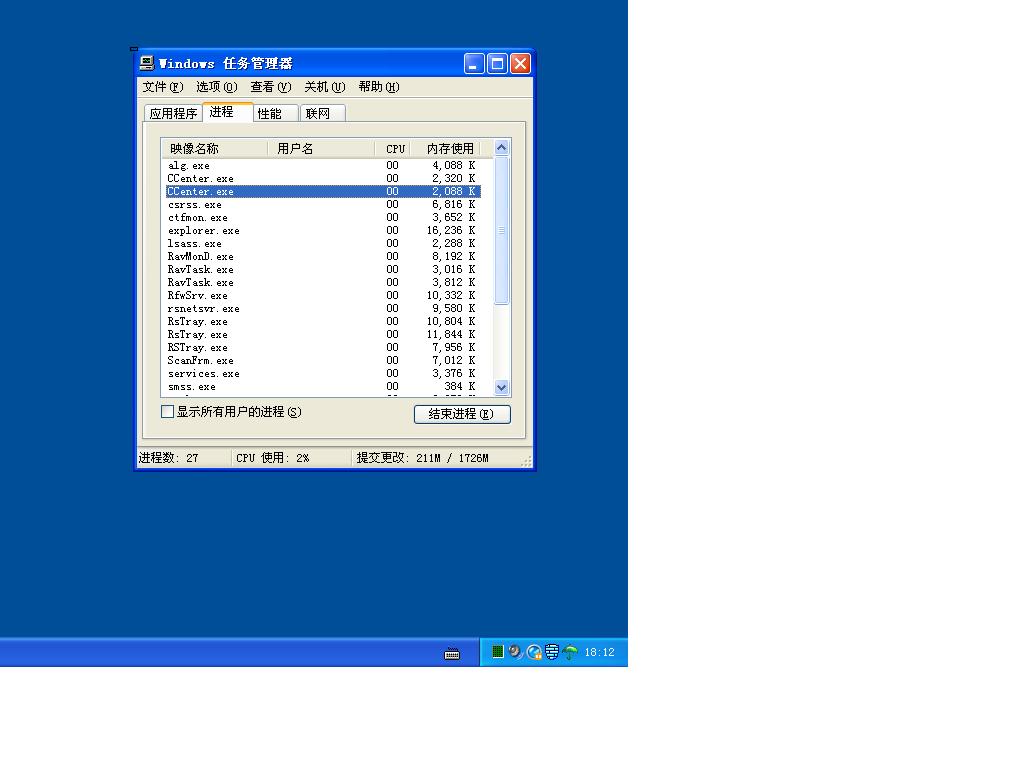Select RSTray.exe row using 7,956 K
The height and width of the screenshot is (768, 1024).
tap(323, 348)
